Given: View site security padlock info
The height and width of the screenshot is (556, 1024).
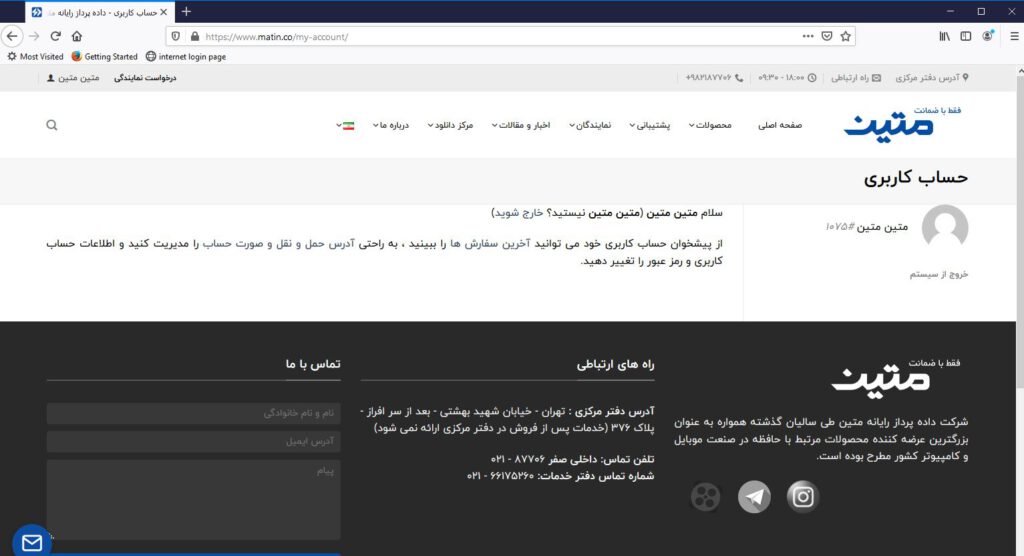Looking at the screenshot, I should 195,37.
